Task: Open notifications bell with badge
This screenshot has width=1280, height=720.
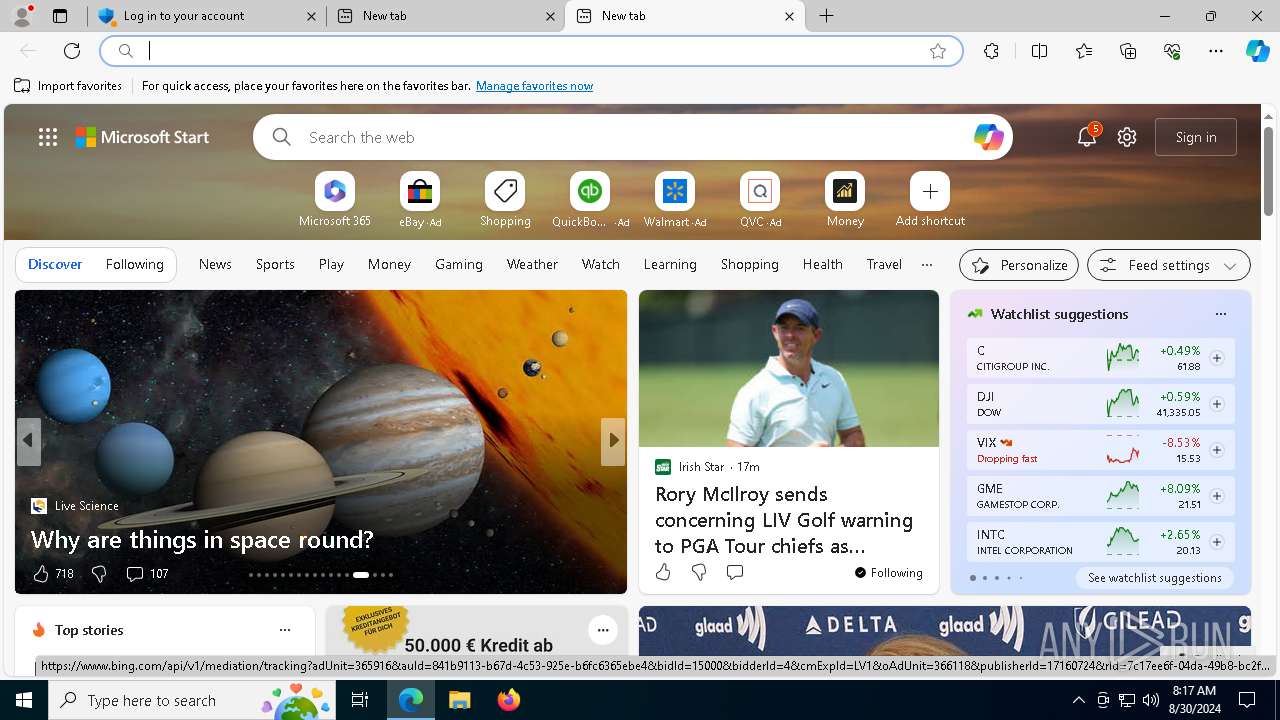Action: coord(1087,137)
